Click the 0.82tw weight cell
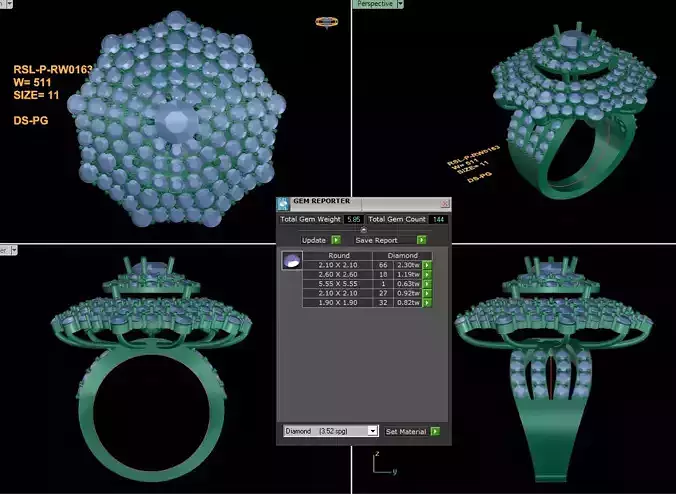Screen dimensions: 676x494 click(x=408, y=303)
